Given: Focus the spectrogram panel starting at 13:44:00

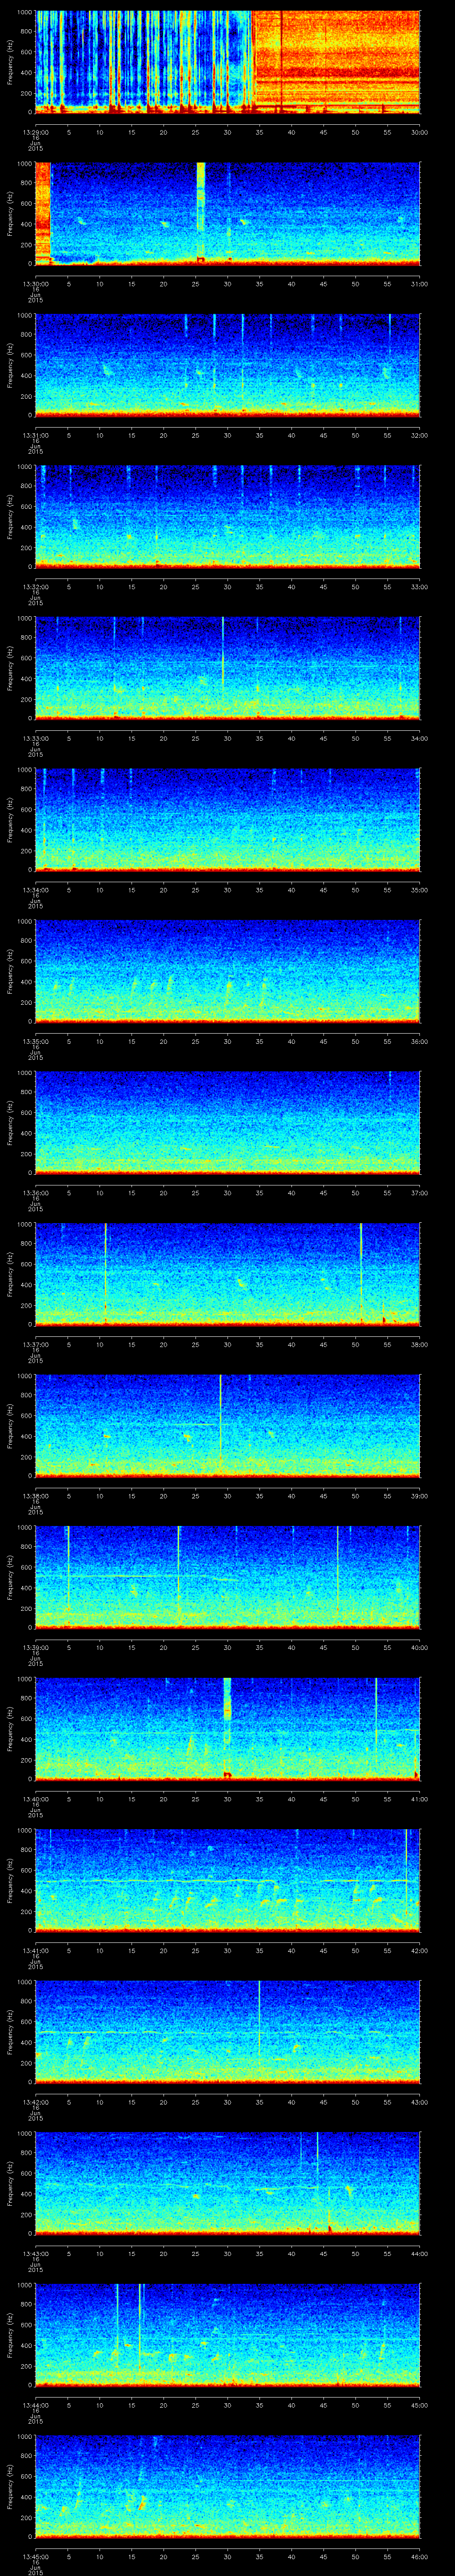Looking at the screenshot, I should tap(228, 2334).
